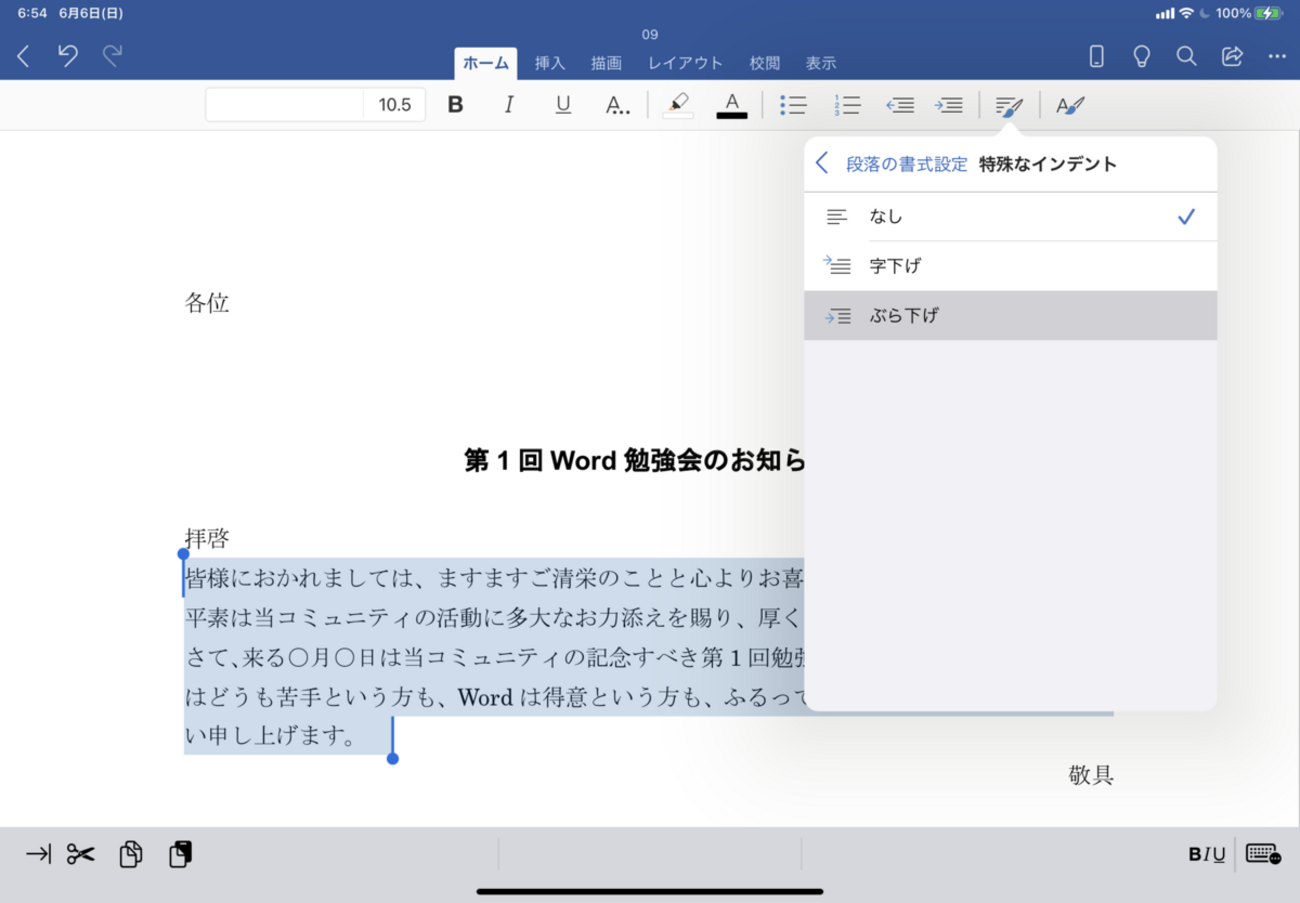
Task: Open the share document icon
Action: pyautogui.click(x=1232, y=56)
